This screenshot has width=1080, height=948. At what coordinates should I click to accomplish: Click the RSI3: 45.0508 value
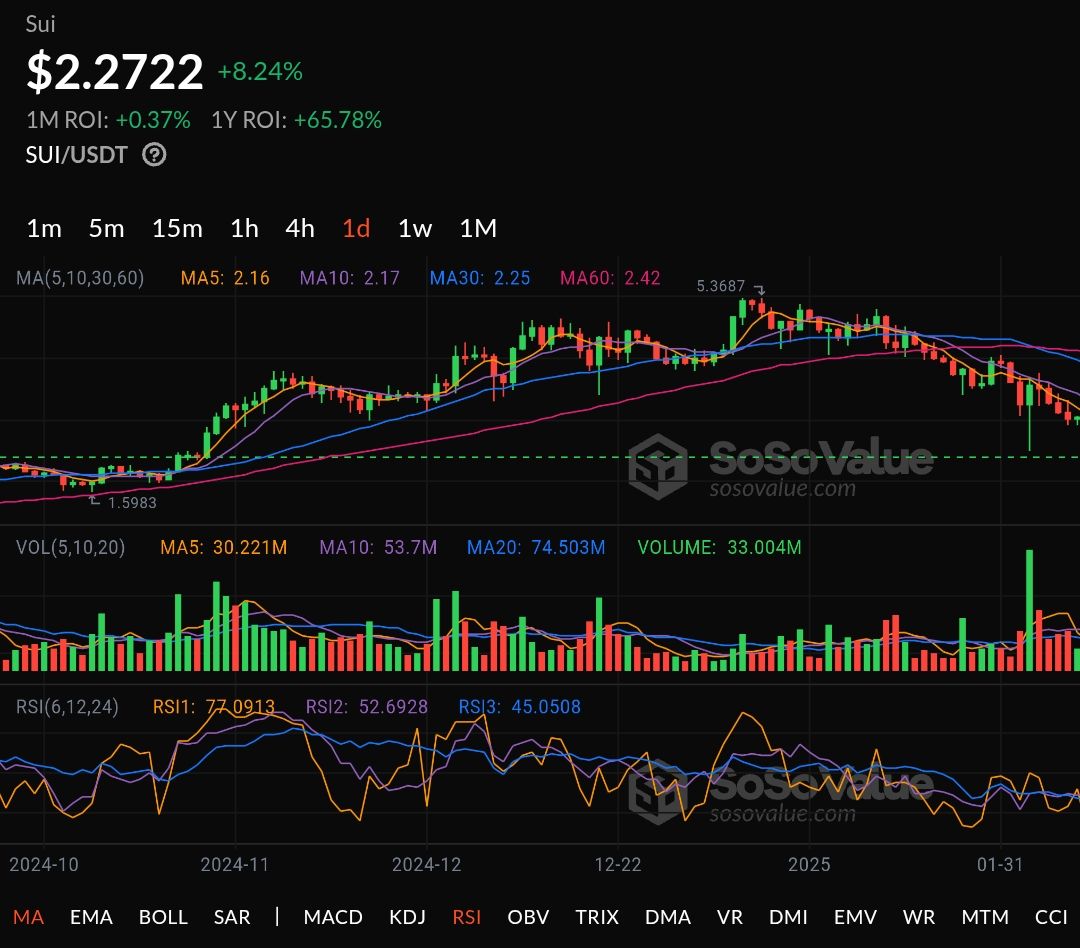tap(519, 706)
